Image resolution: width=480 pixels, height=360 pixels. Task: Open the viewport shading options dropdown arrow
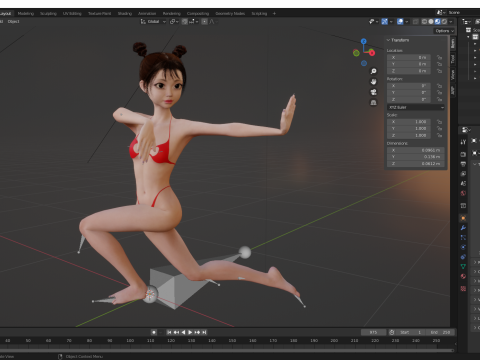451,22
